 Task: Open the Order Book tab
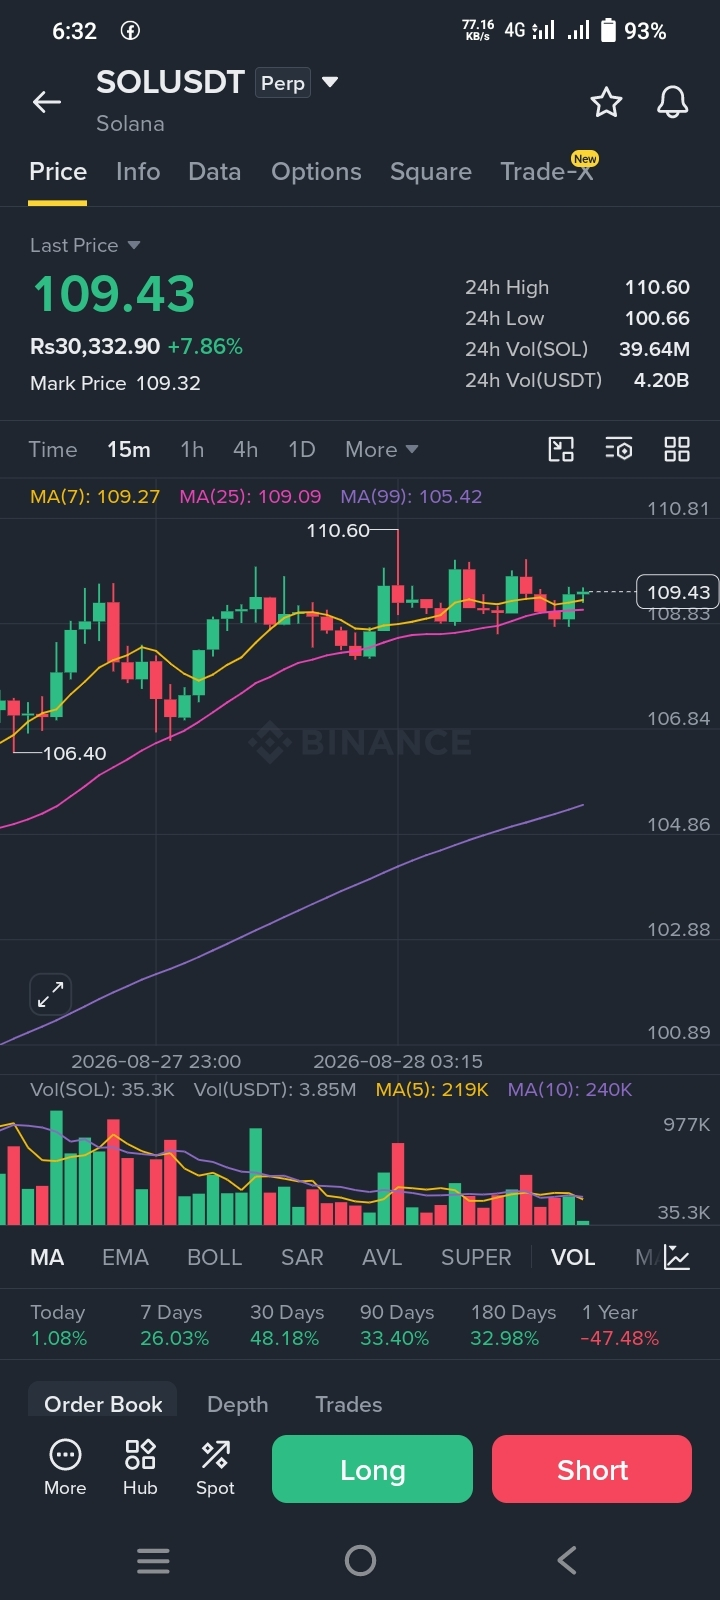point(103,1404)
